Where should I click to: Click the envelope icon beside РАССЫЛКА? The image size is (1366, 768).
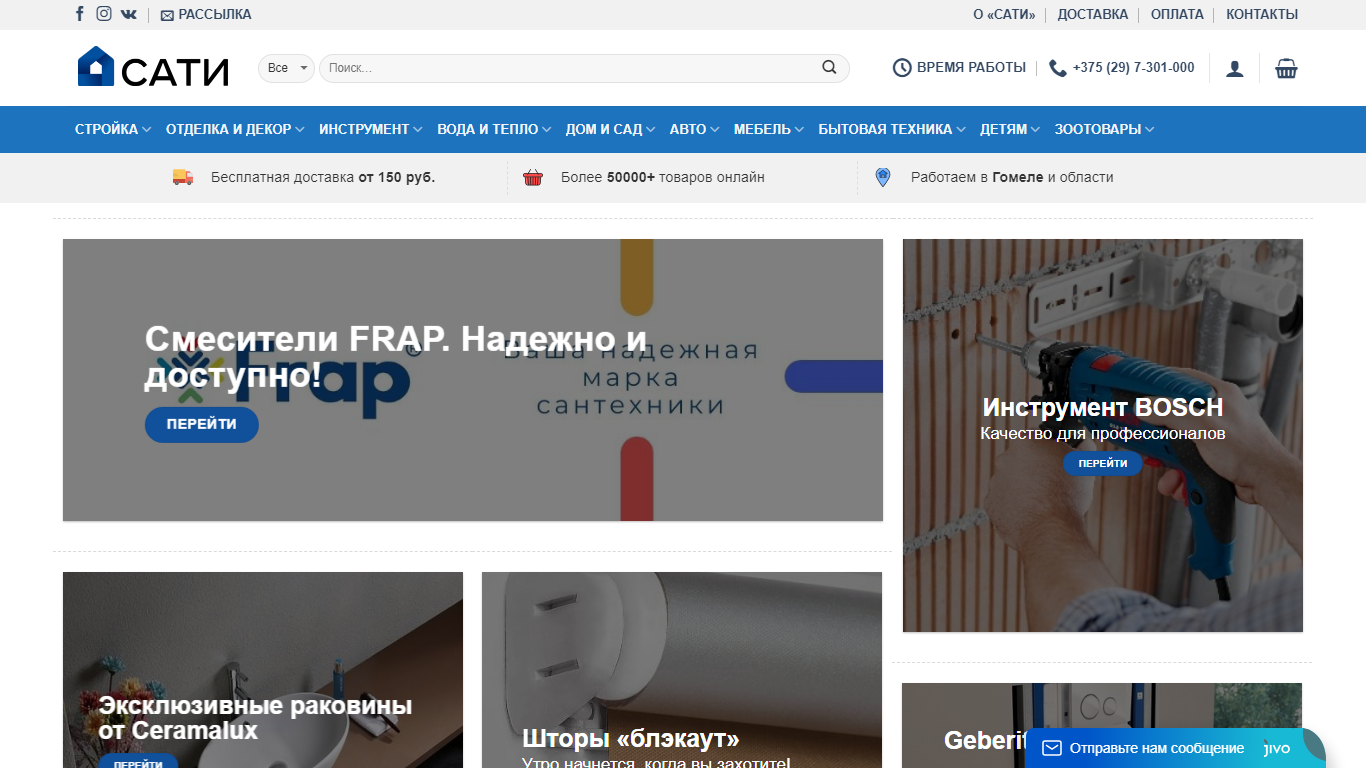pos(167,15)
